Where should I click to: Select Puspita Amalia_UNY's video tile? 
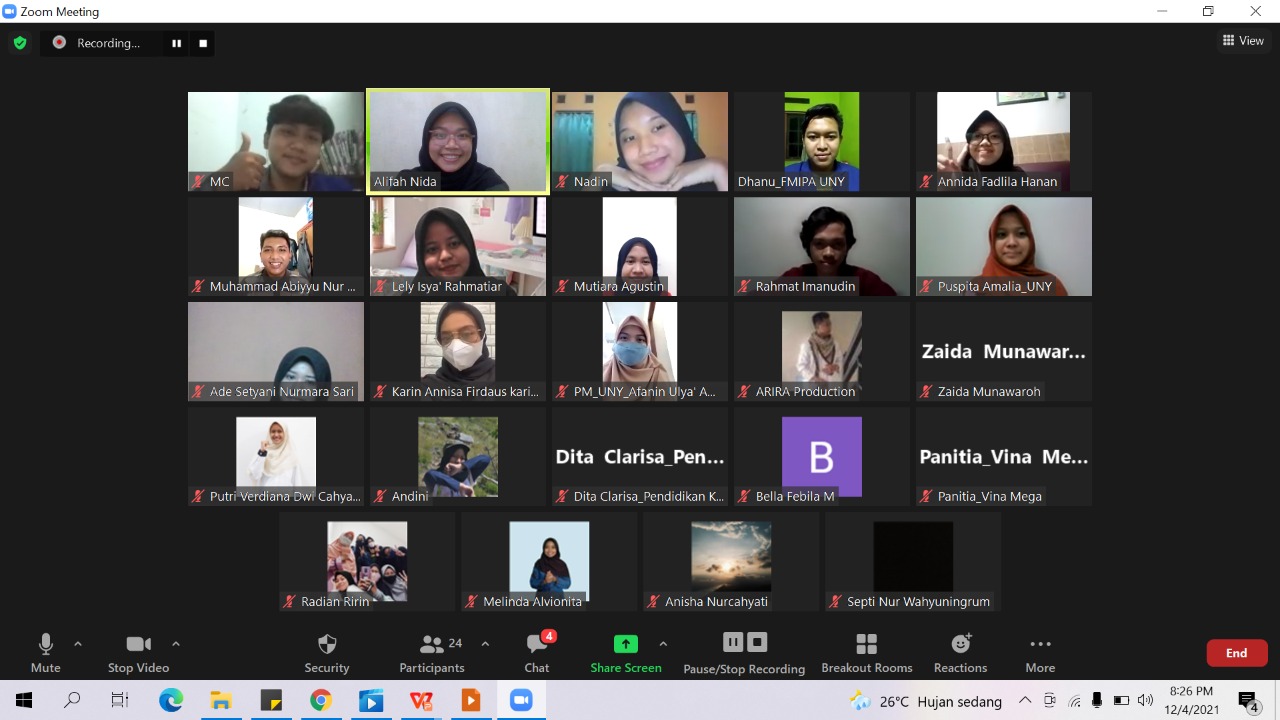pos(1004,246)
